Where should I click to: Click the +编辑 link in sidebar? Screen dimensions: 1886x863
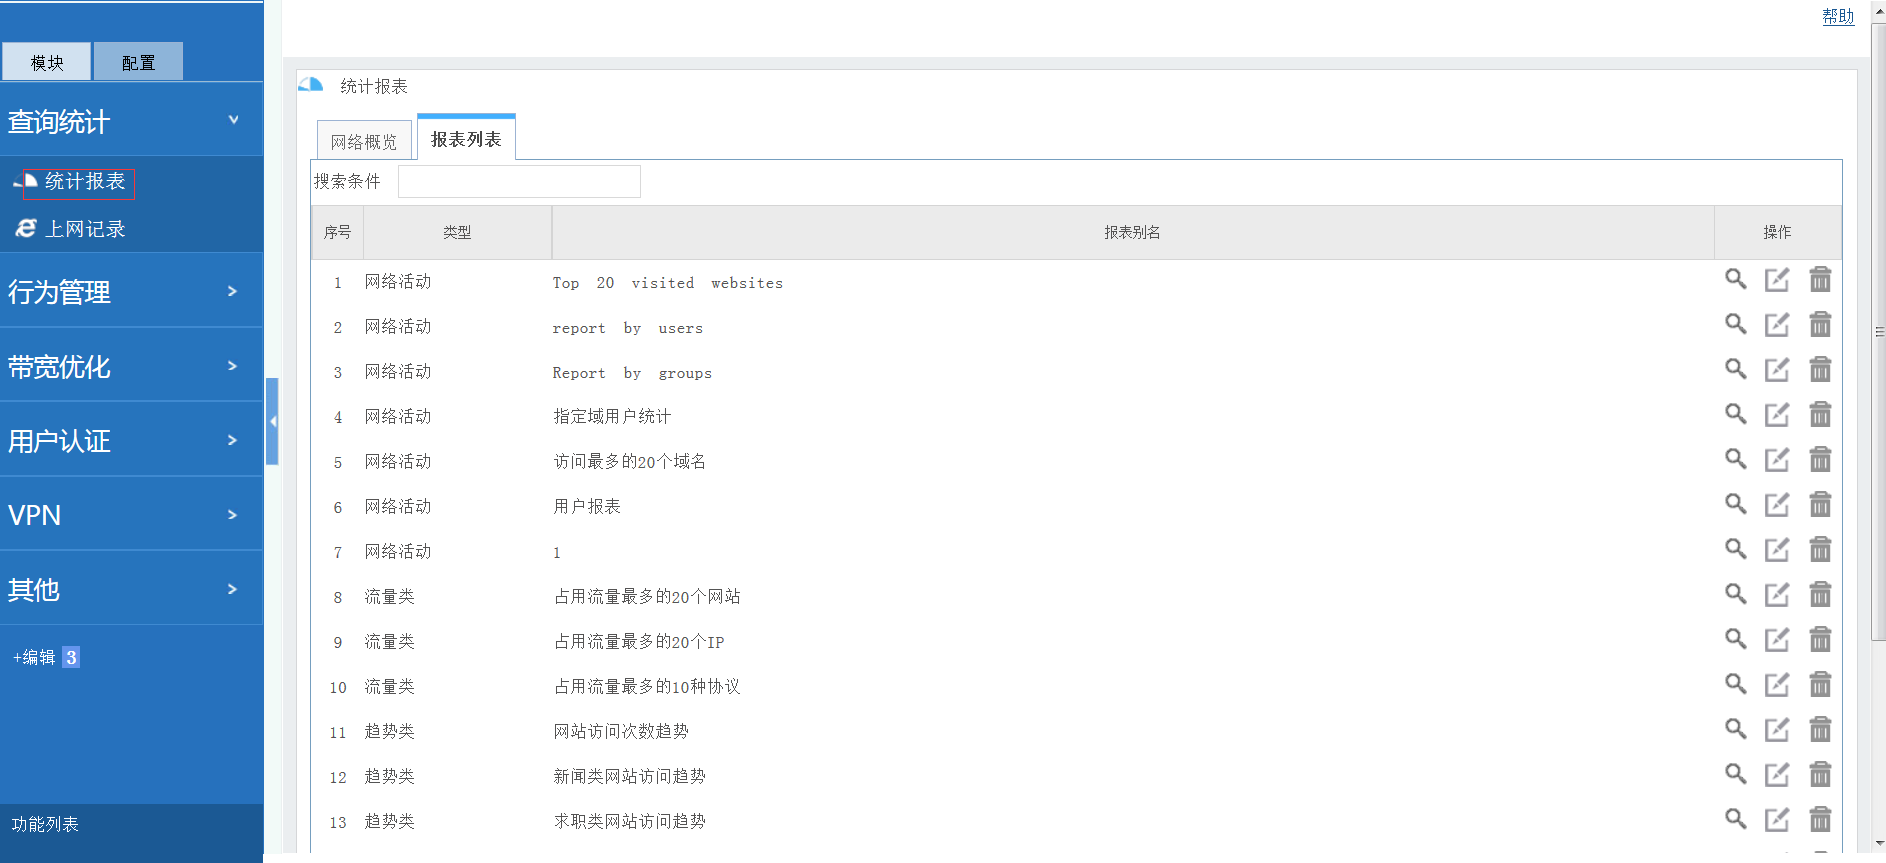click(34, 657)
